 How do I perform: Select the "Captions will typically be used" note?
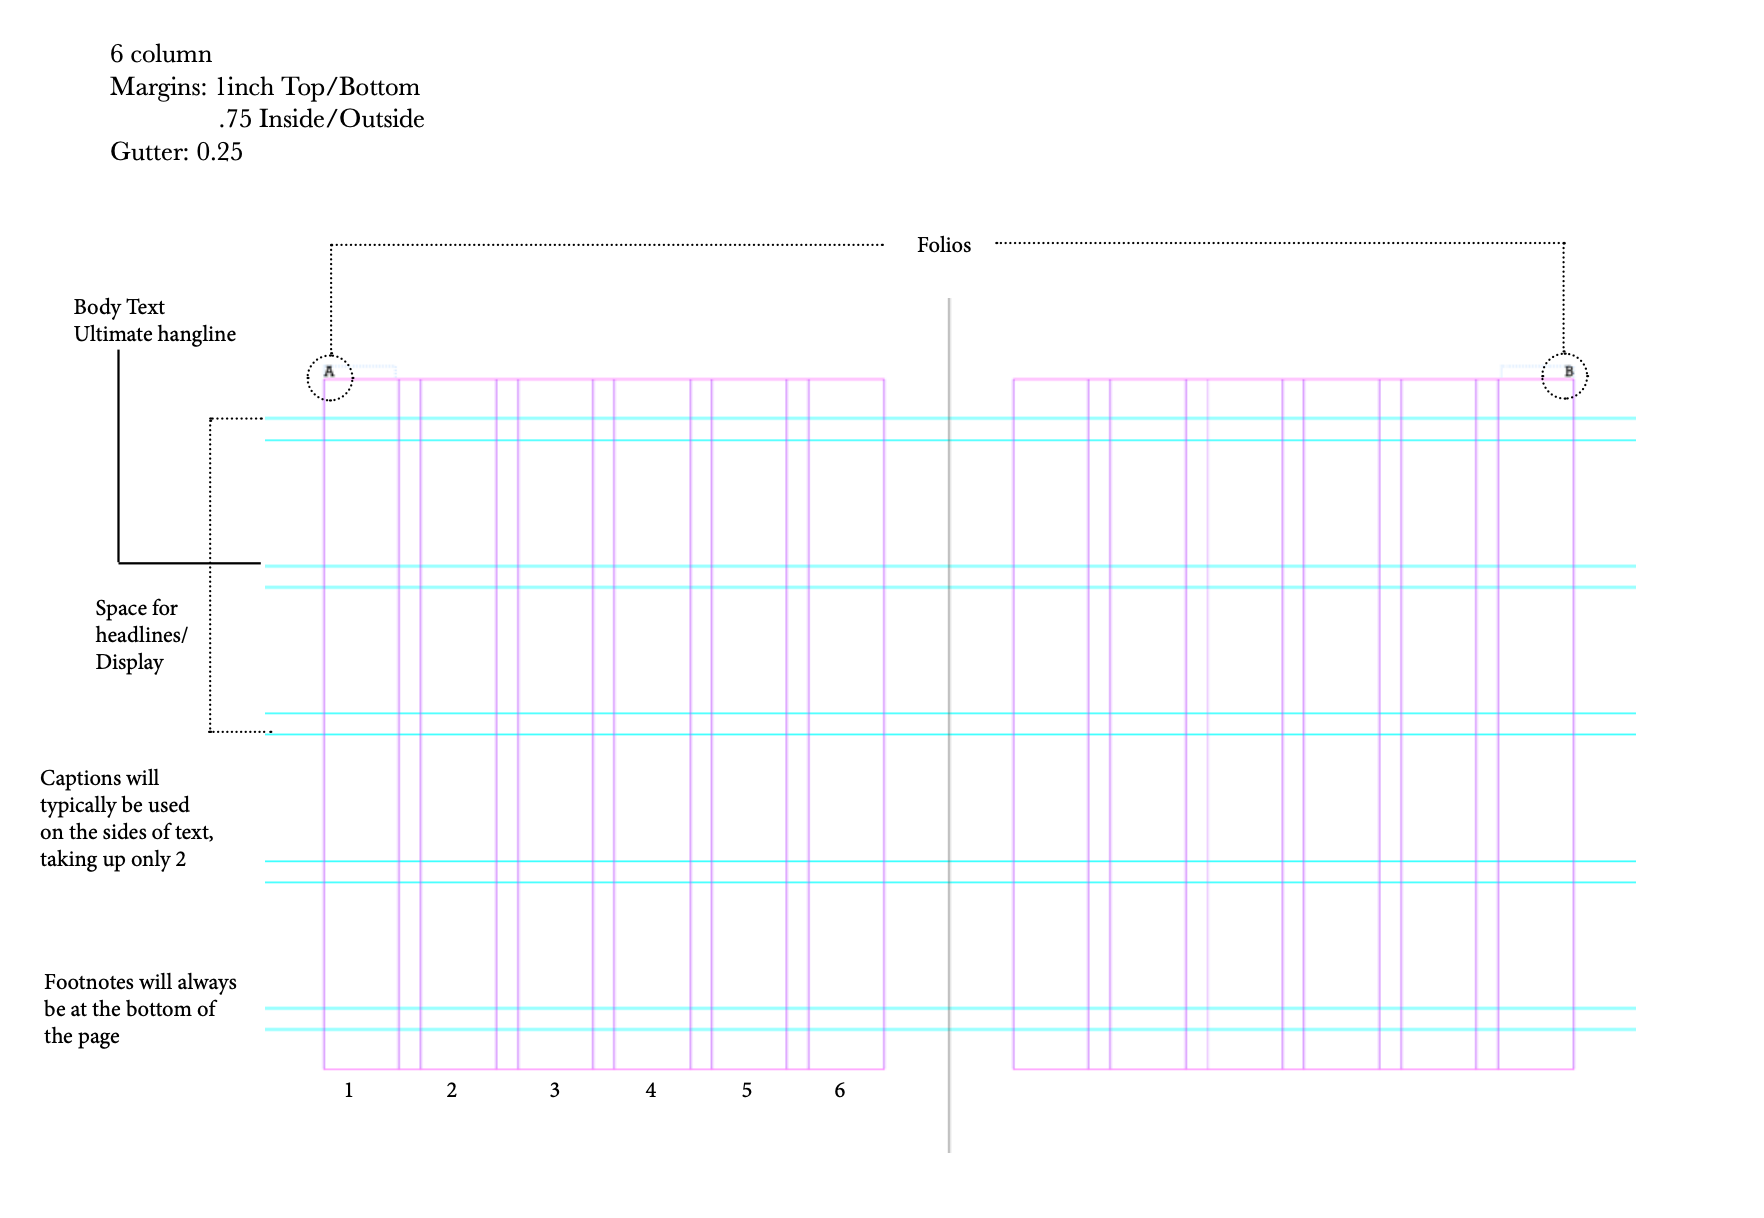(127, 818)
